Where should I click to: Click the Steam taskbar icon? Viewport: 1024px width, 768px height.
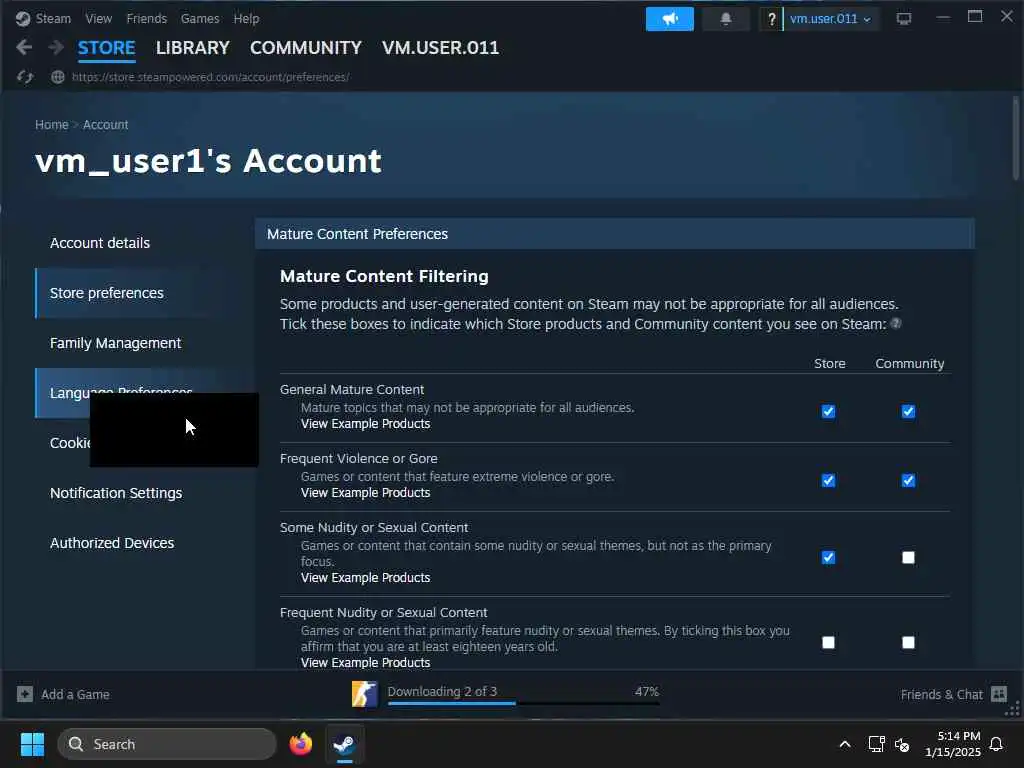coord(344,744)
